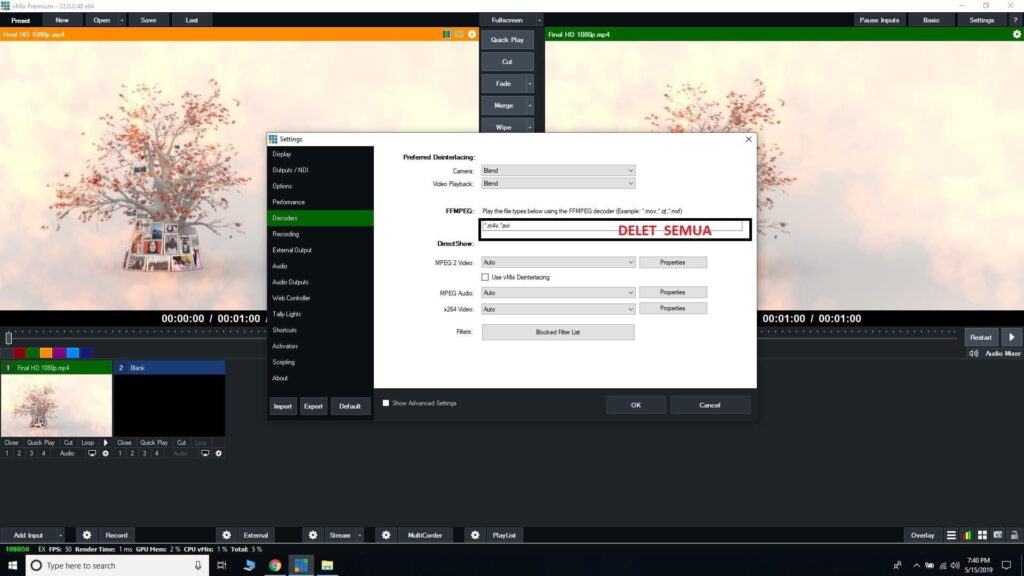Click volume icon in system tray
This screenshot has height=576, width=1024.
pyautogui.click(x=955, y=566)
